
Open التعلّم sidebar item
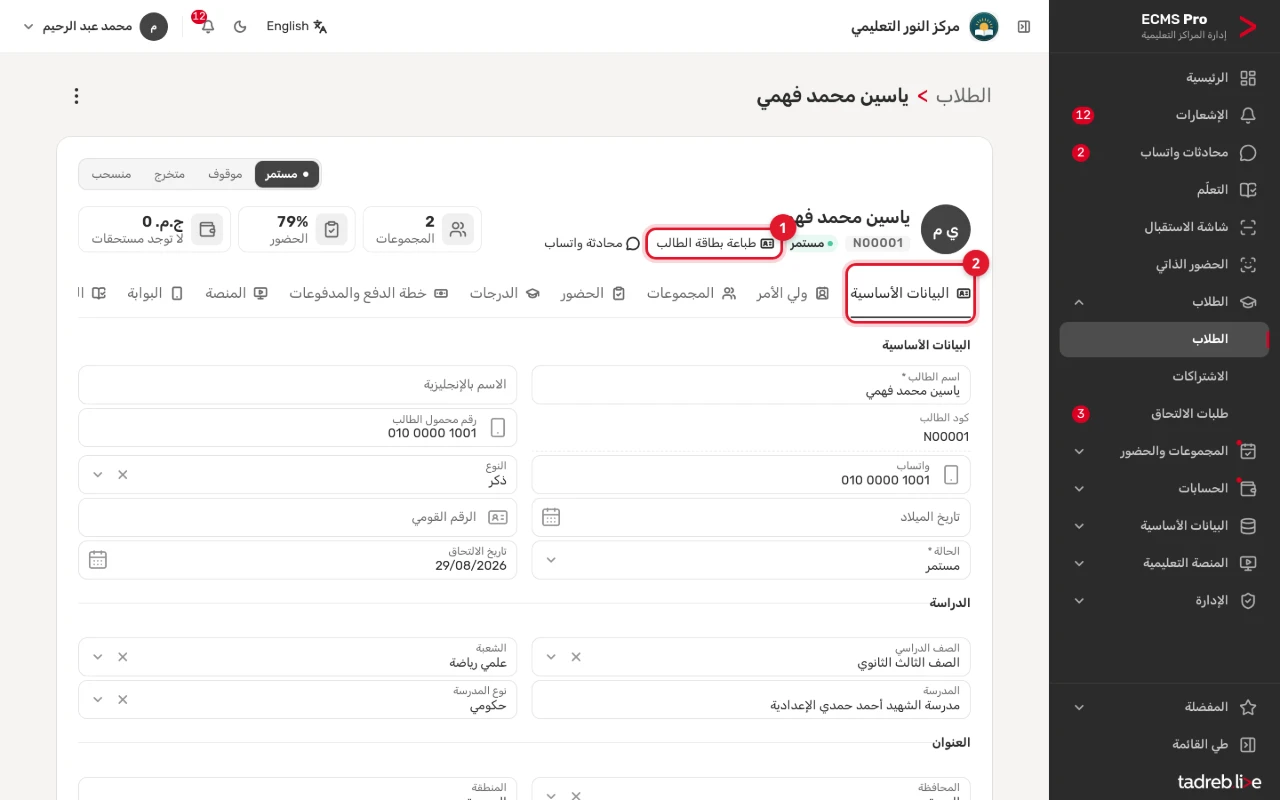coord(1164,190)
